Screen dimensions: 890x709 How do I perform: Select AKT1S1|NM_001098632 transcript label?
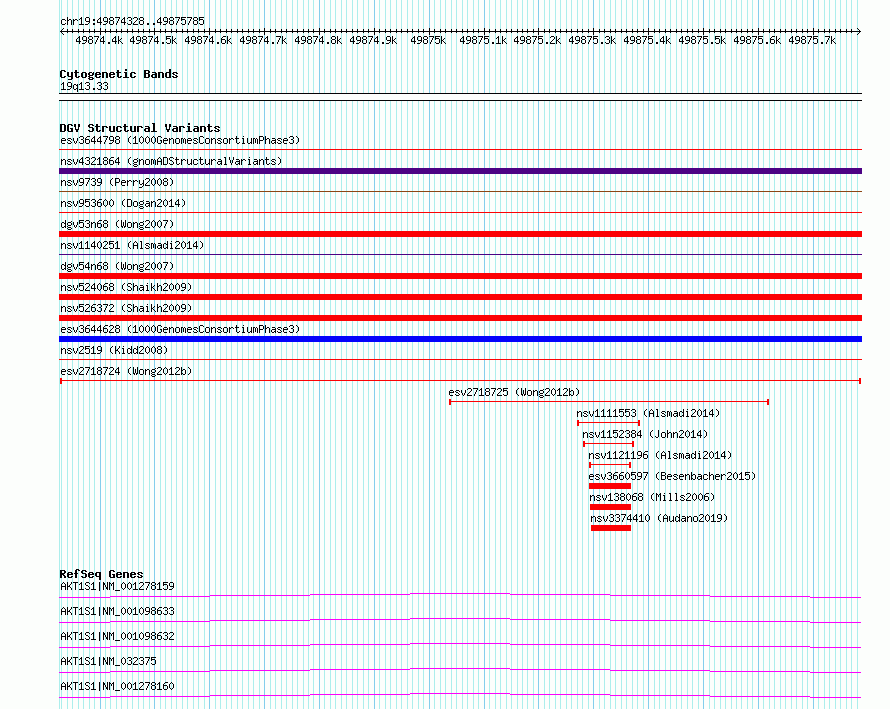(x=117, y=636)
